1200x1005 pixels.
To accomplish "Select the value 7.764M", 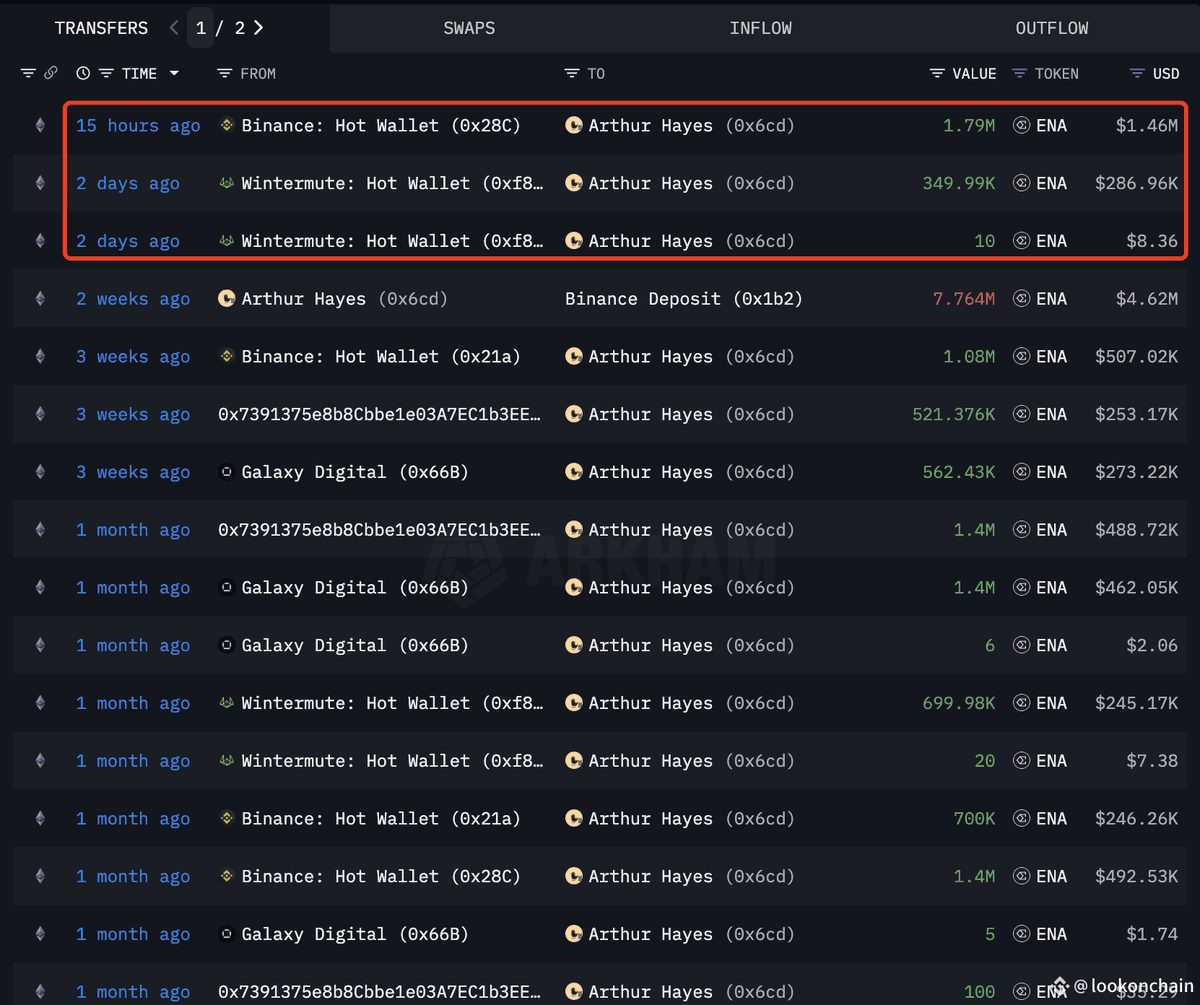I will (x=964, y=298).
